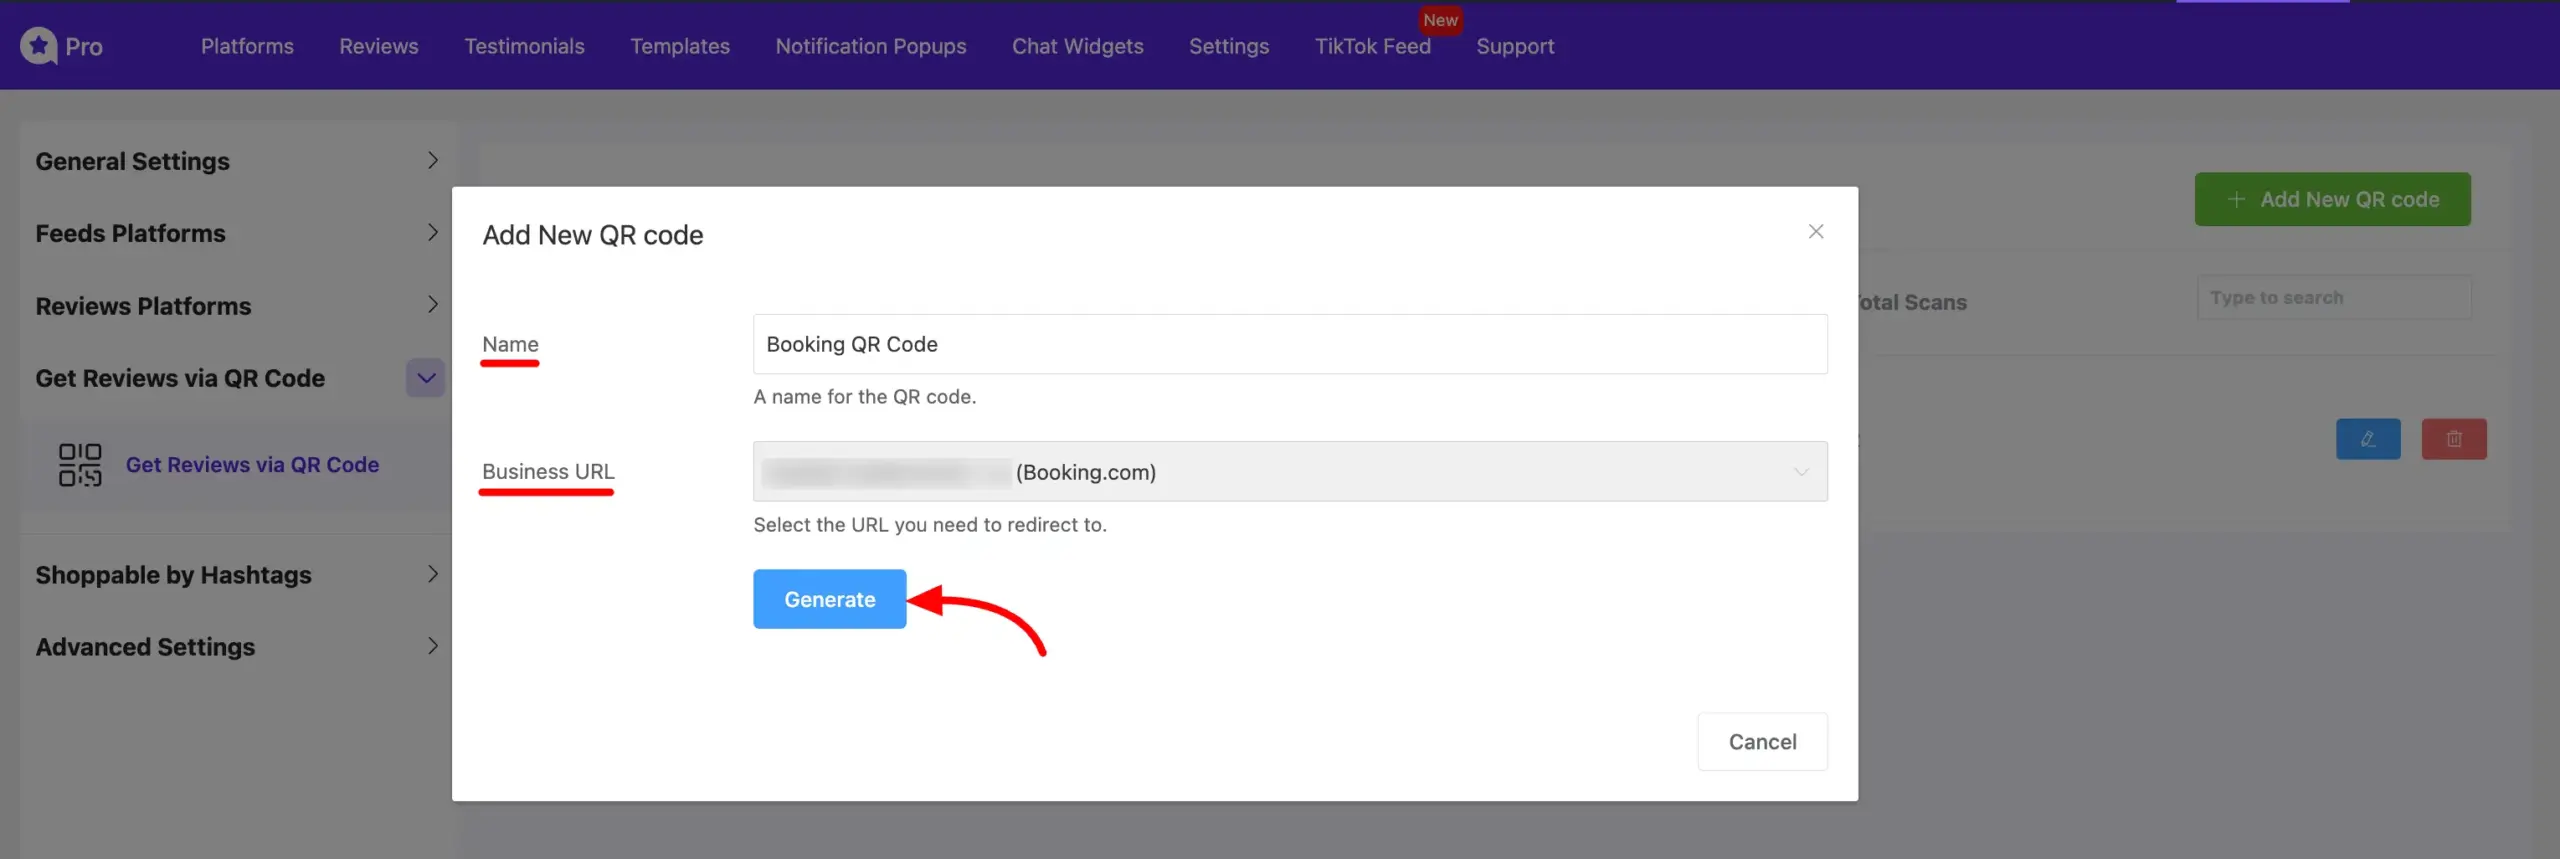
Task: Collapse Get Reviews via QR Code section
Action: pos(426,378)
